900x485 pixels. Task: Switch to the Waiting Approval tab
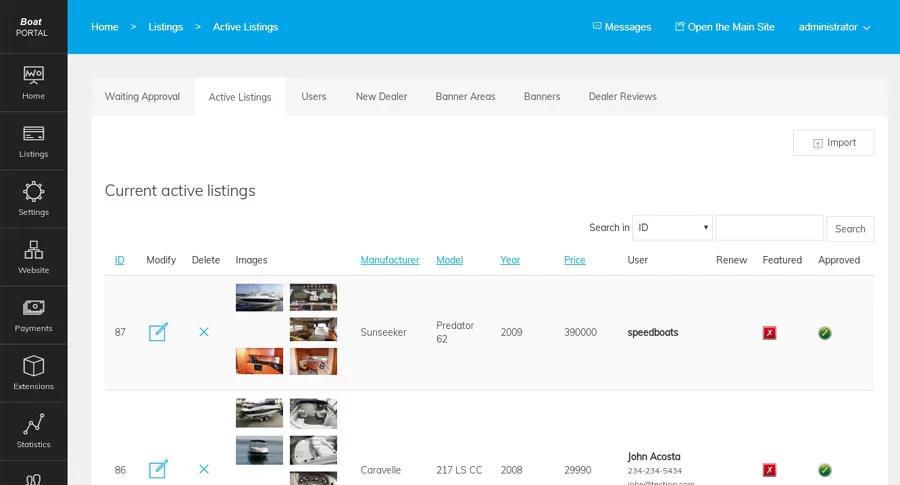[142, 97]
